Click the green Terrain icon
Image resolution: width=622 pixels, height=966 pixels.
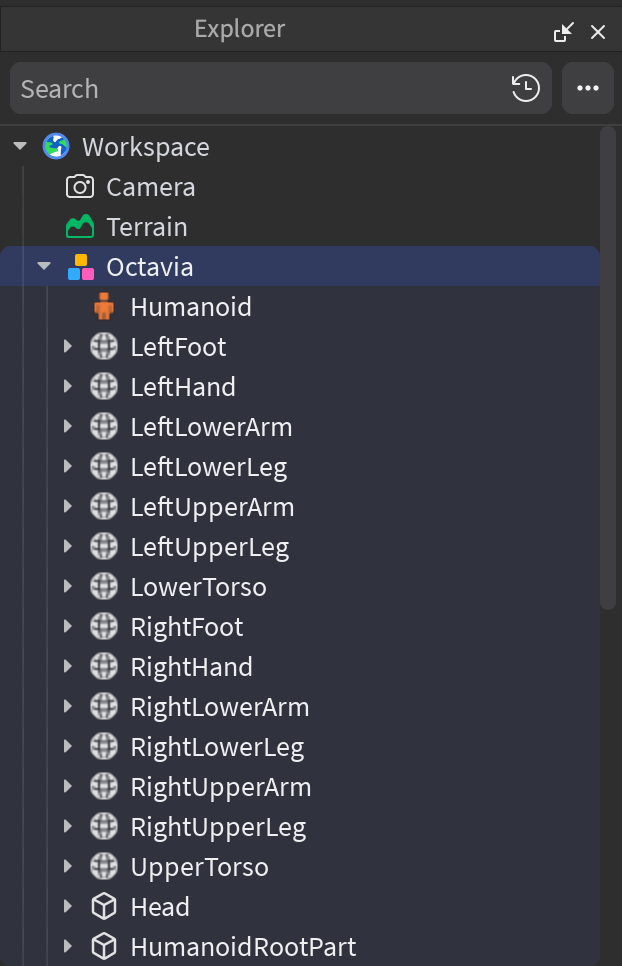tap(80, 227)
